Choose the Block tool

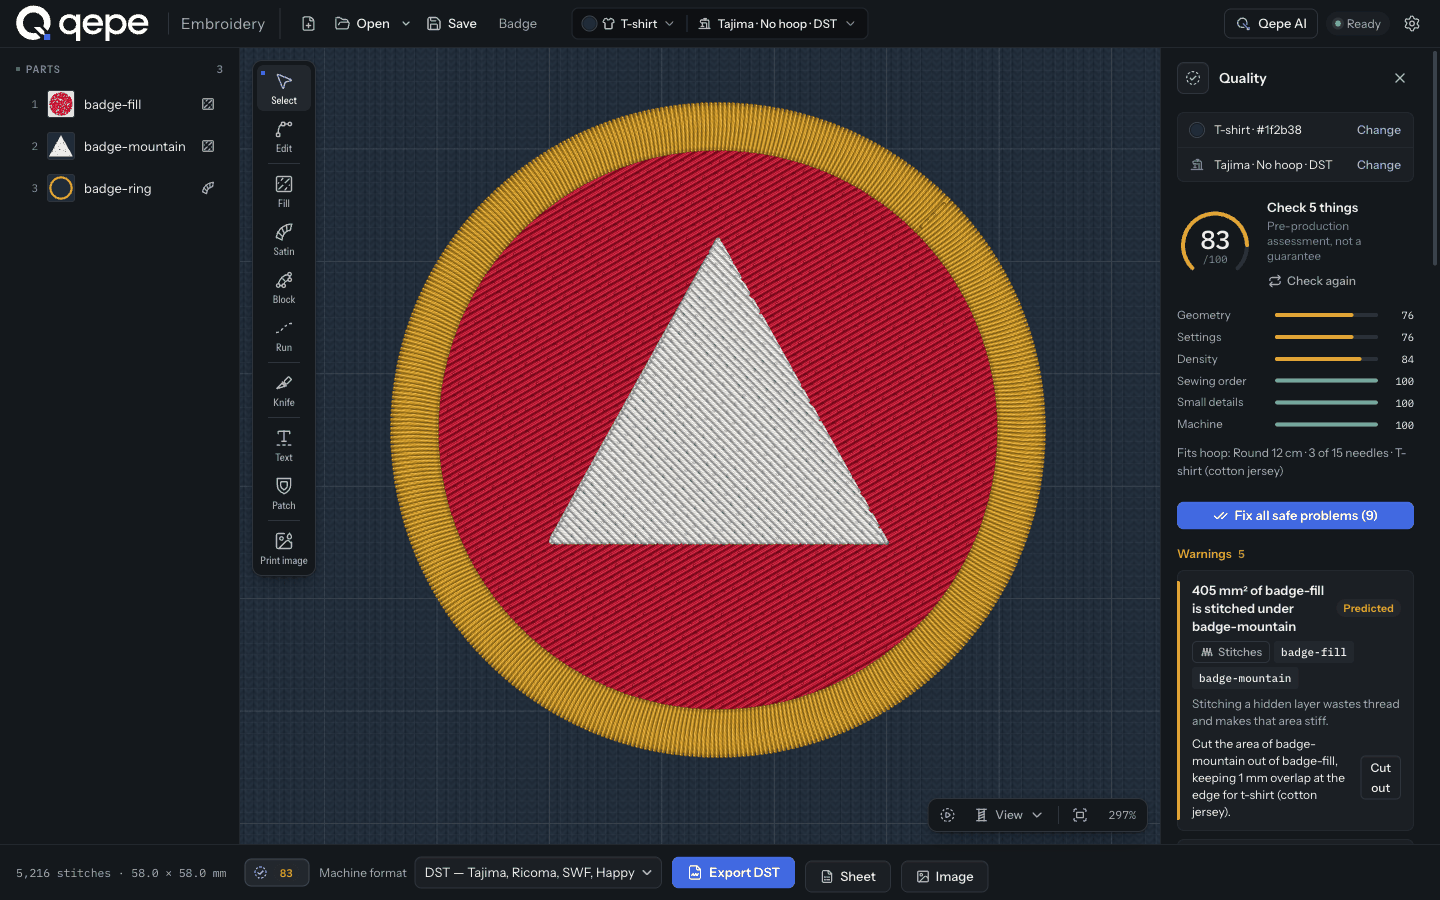coord(284,287)
